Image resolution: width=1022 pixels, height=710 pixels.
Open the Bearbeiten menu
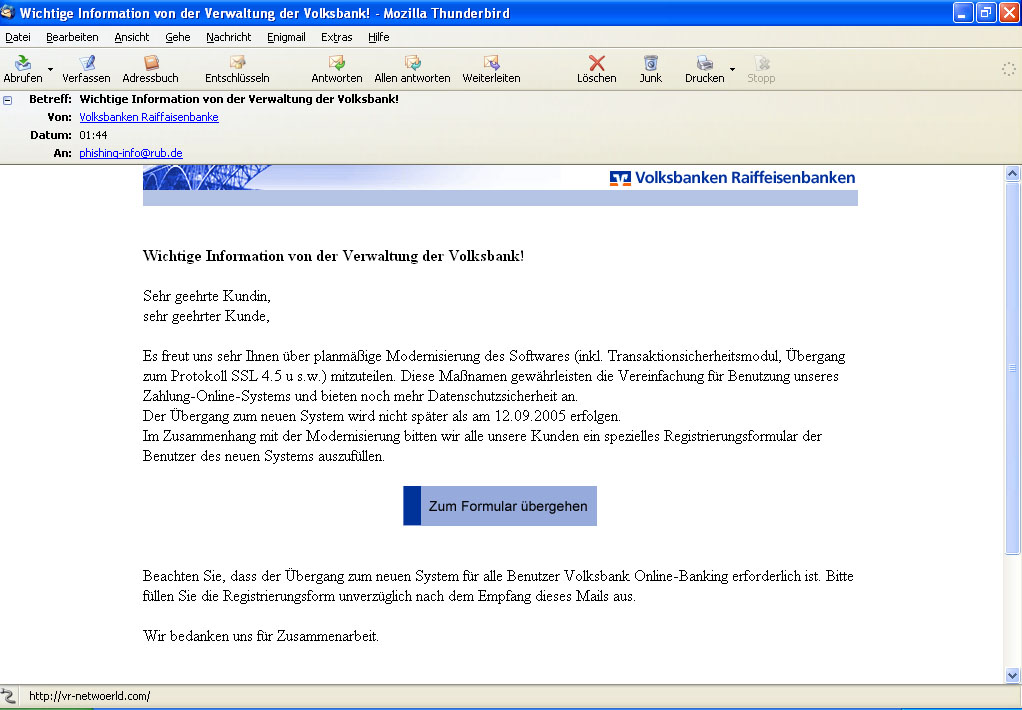click(72, 37)
